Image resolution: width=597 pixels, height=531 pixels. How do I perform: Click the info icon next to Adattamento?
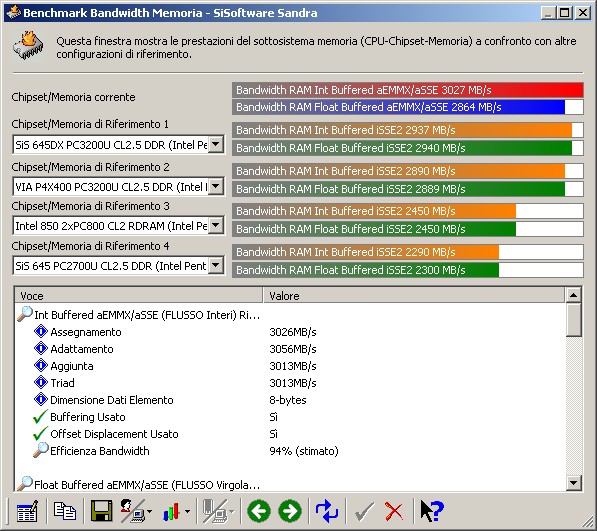[41, 348]
